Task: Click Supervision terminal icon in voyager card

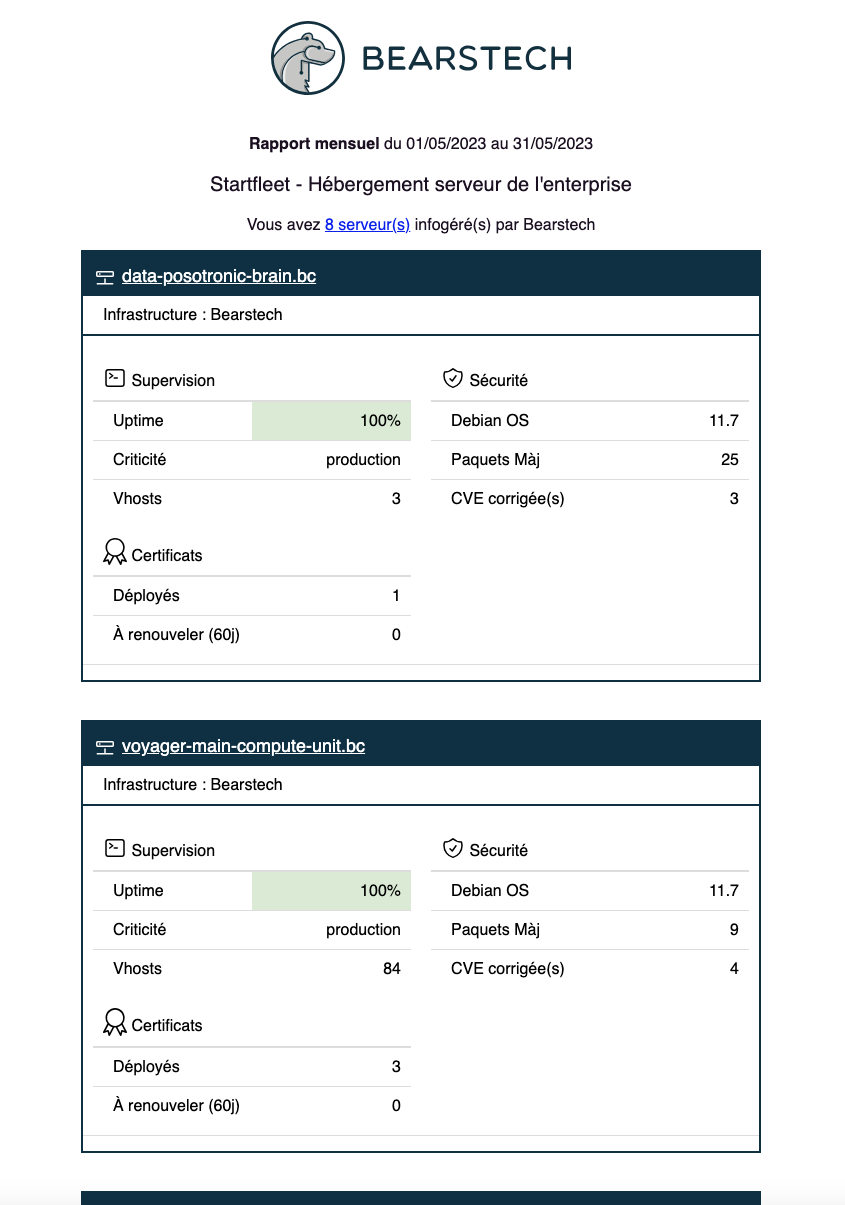Action: [x=115, y=849]
